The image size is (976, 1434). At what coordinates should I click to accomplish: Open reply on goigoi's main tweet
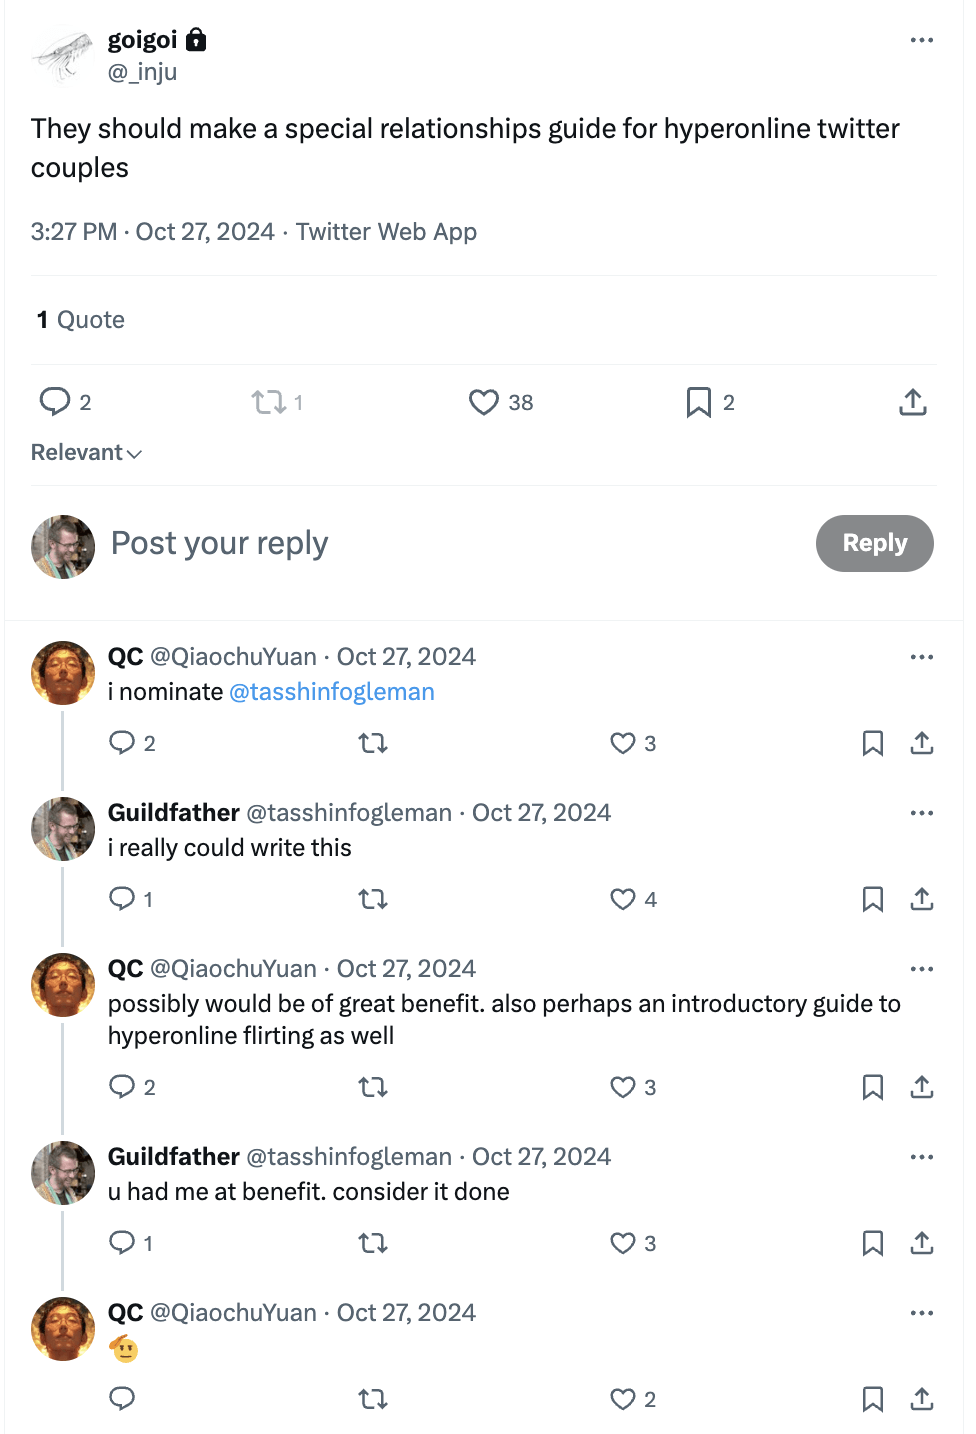point(55,402)
